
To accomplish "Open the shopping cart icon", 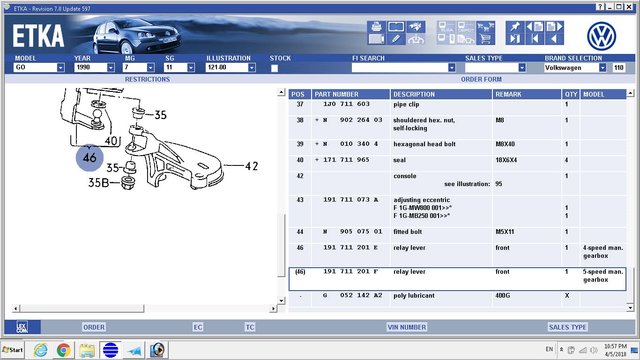I will tap(485, 39).
